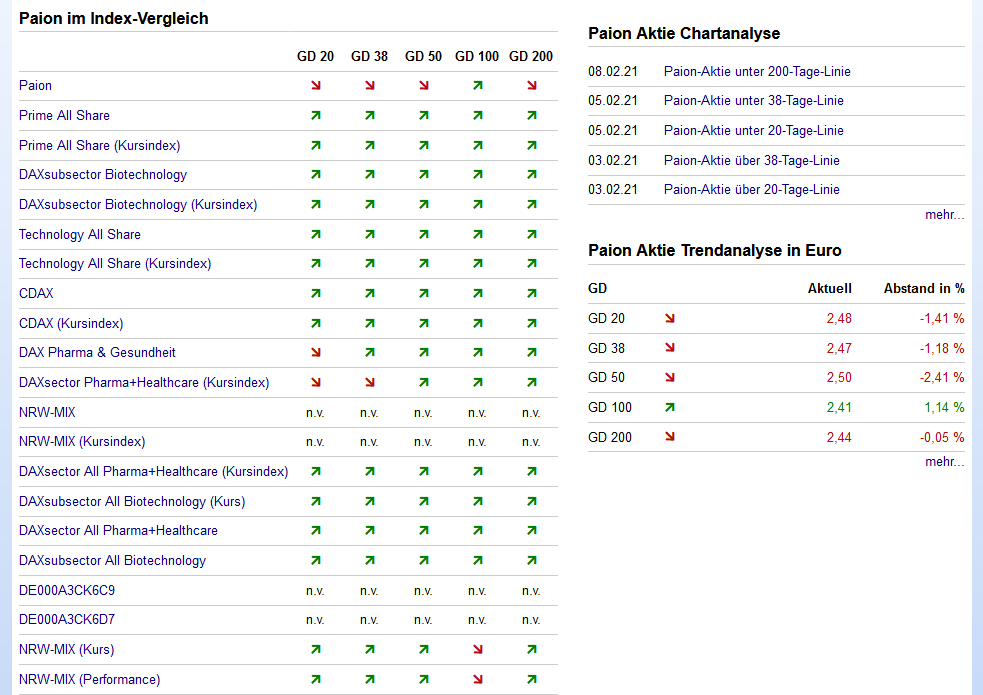Open DAXsubsector Biotechnology link

103,175
